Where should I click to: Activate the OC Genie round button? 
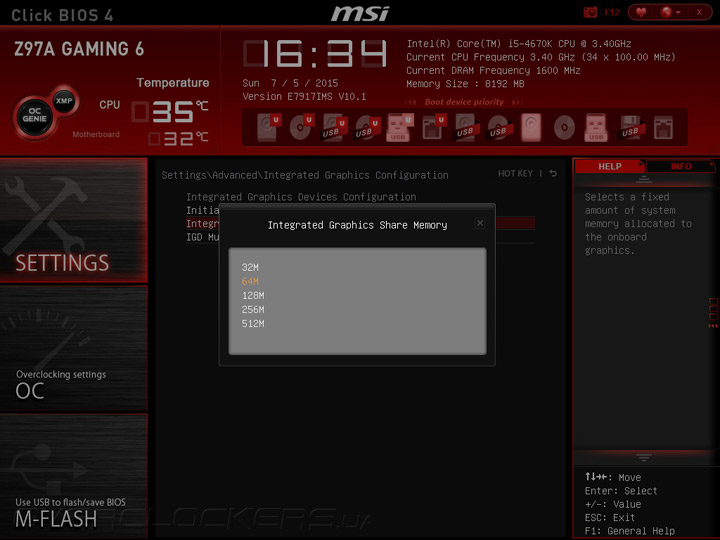34,116
